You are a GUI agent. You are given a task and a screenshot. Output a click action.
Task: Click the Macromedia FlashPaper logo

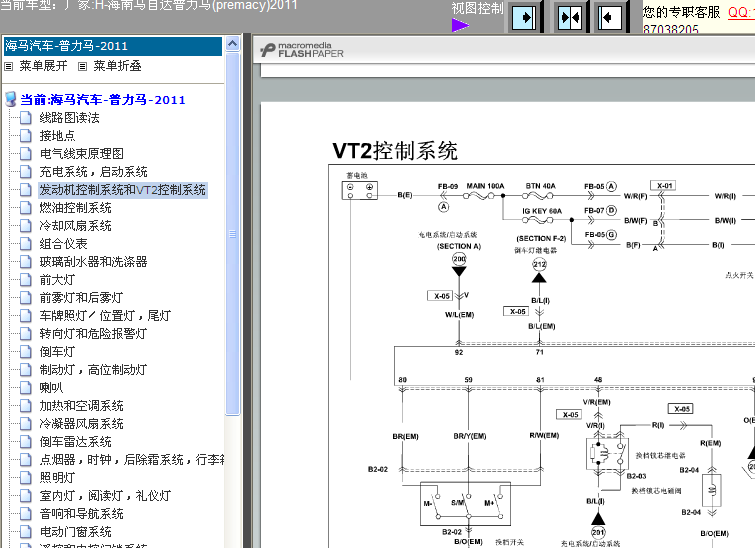302,50
